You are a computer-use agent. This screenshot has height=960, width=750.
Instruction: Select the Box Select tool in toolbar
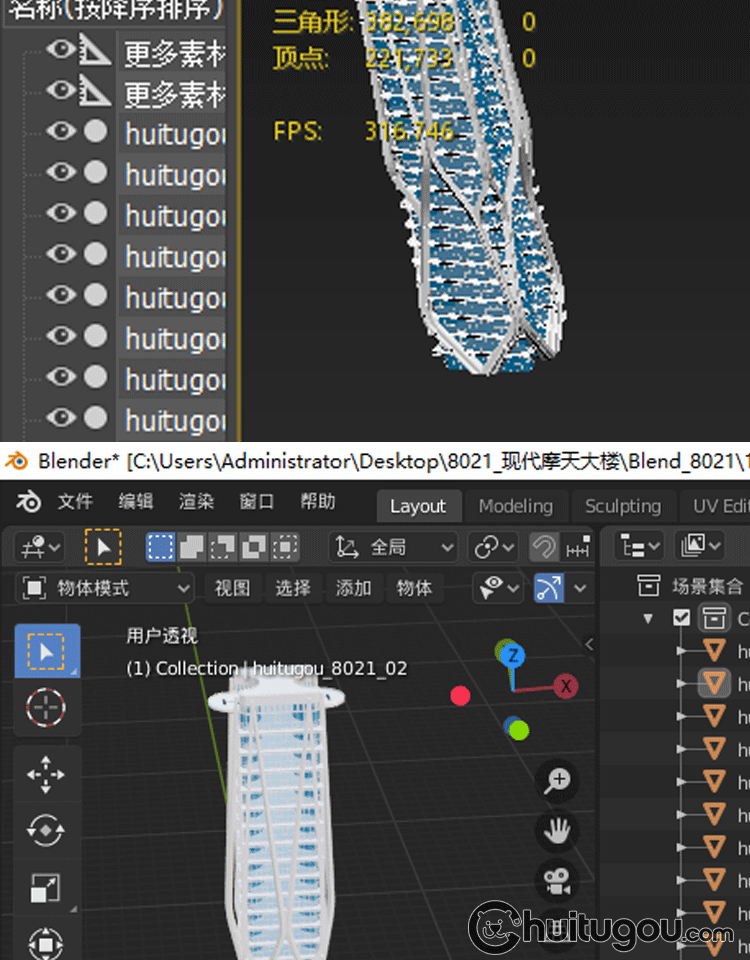pos(46,652)
